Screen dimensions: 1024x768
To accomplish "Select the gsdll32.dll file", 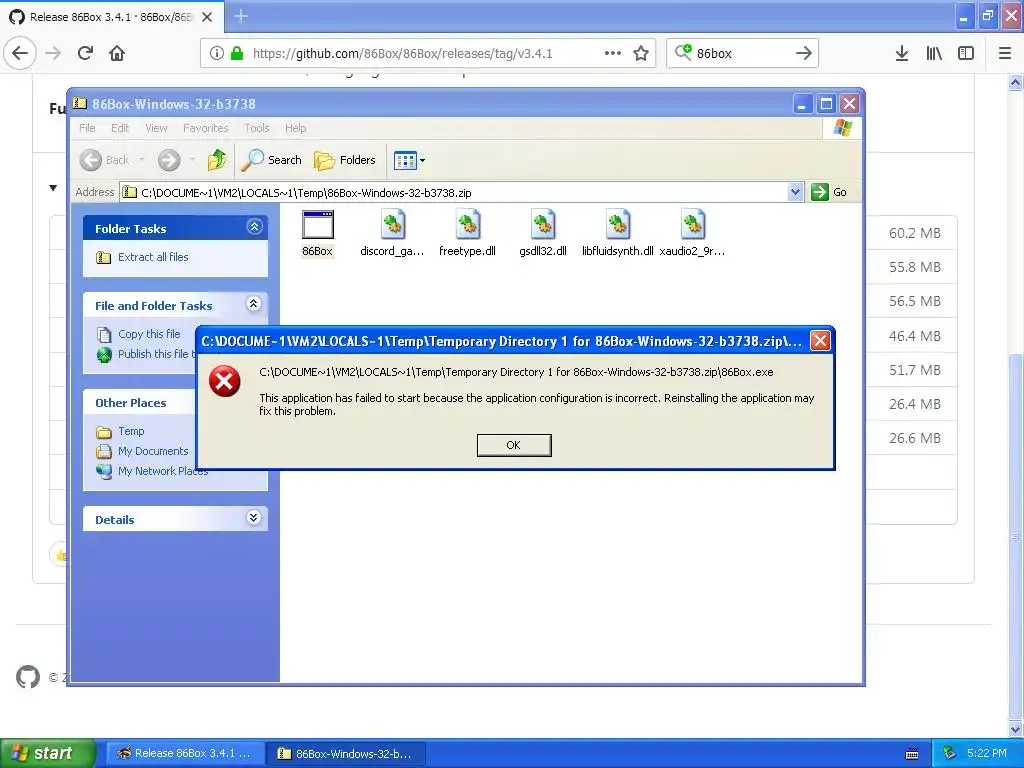I will (543, 234).
